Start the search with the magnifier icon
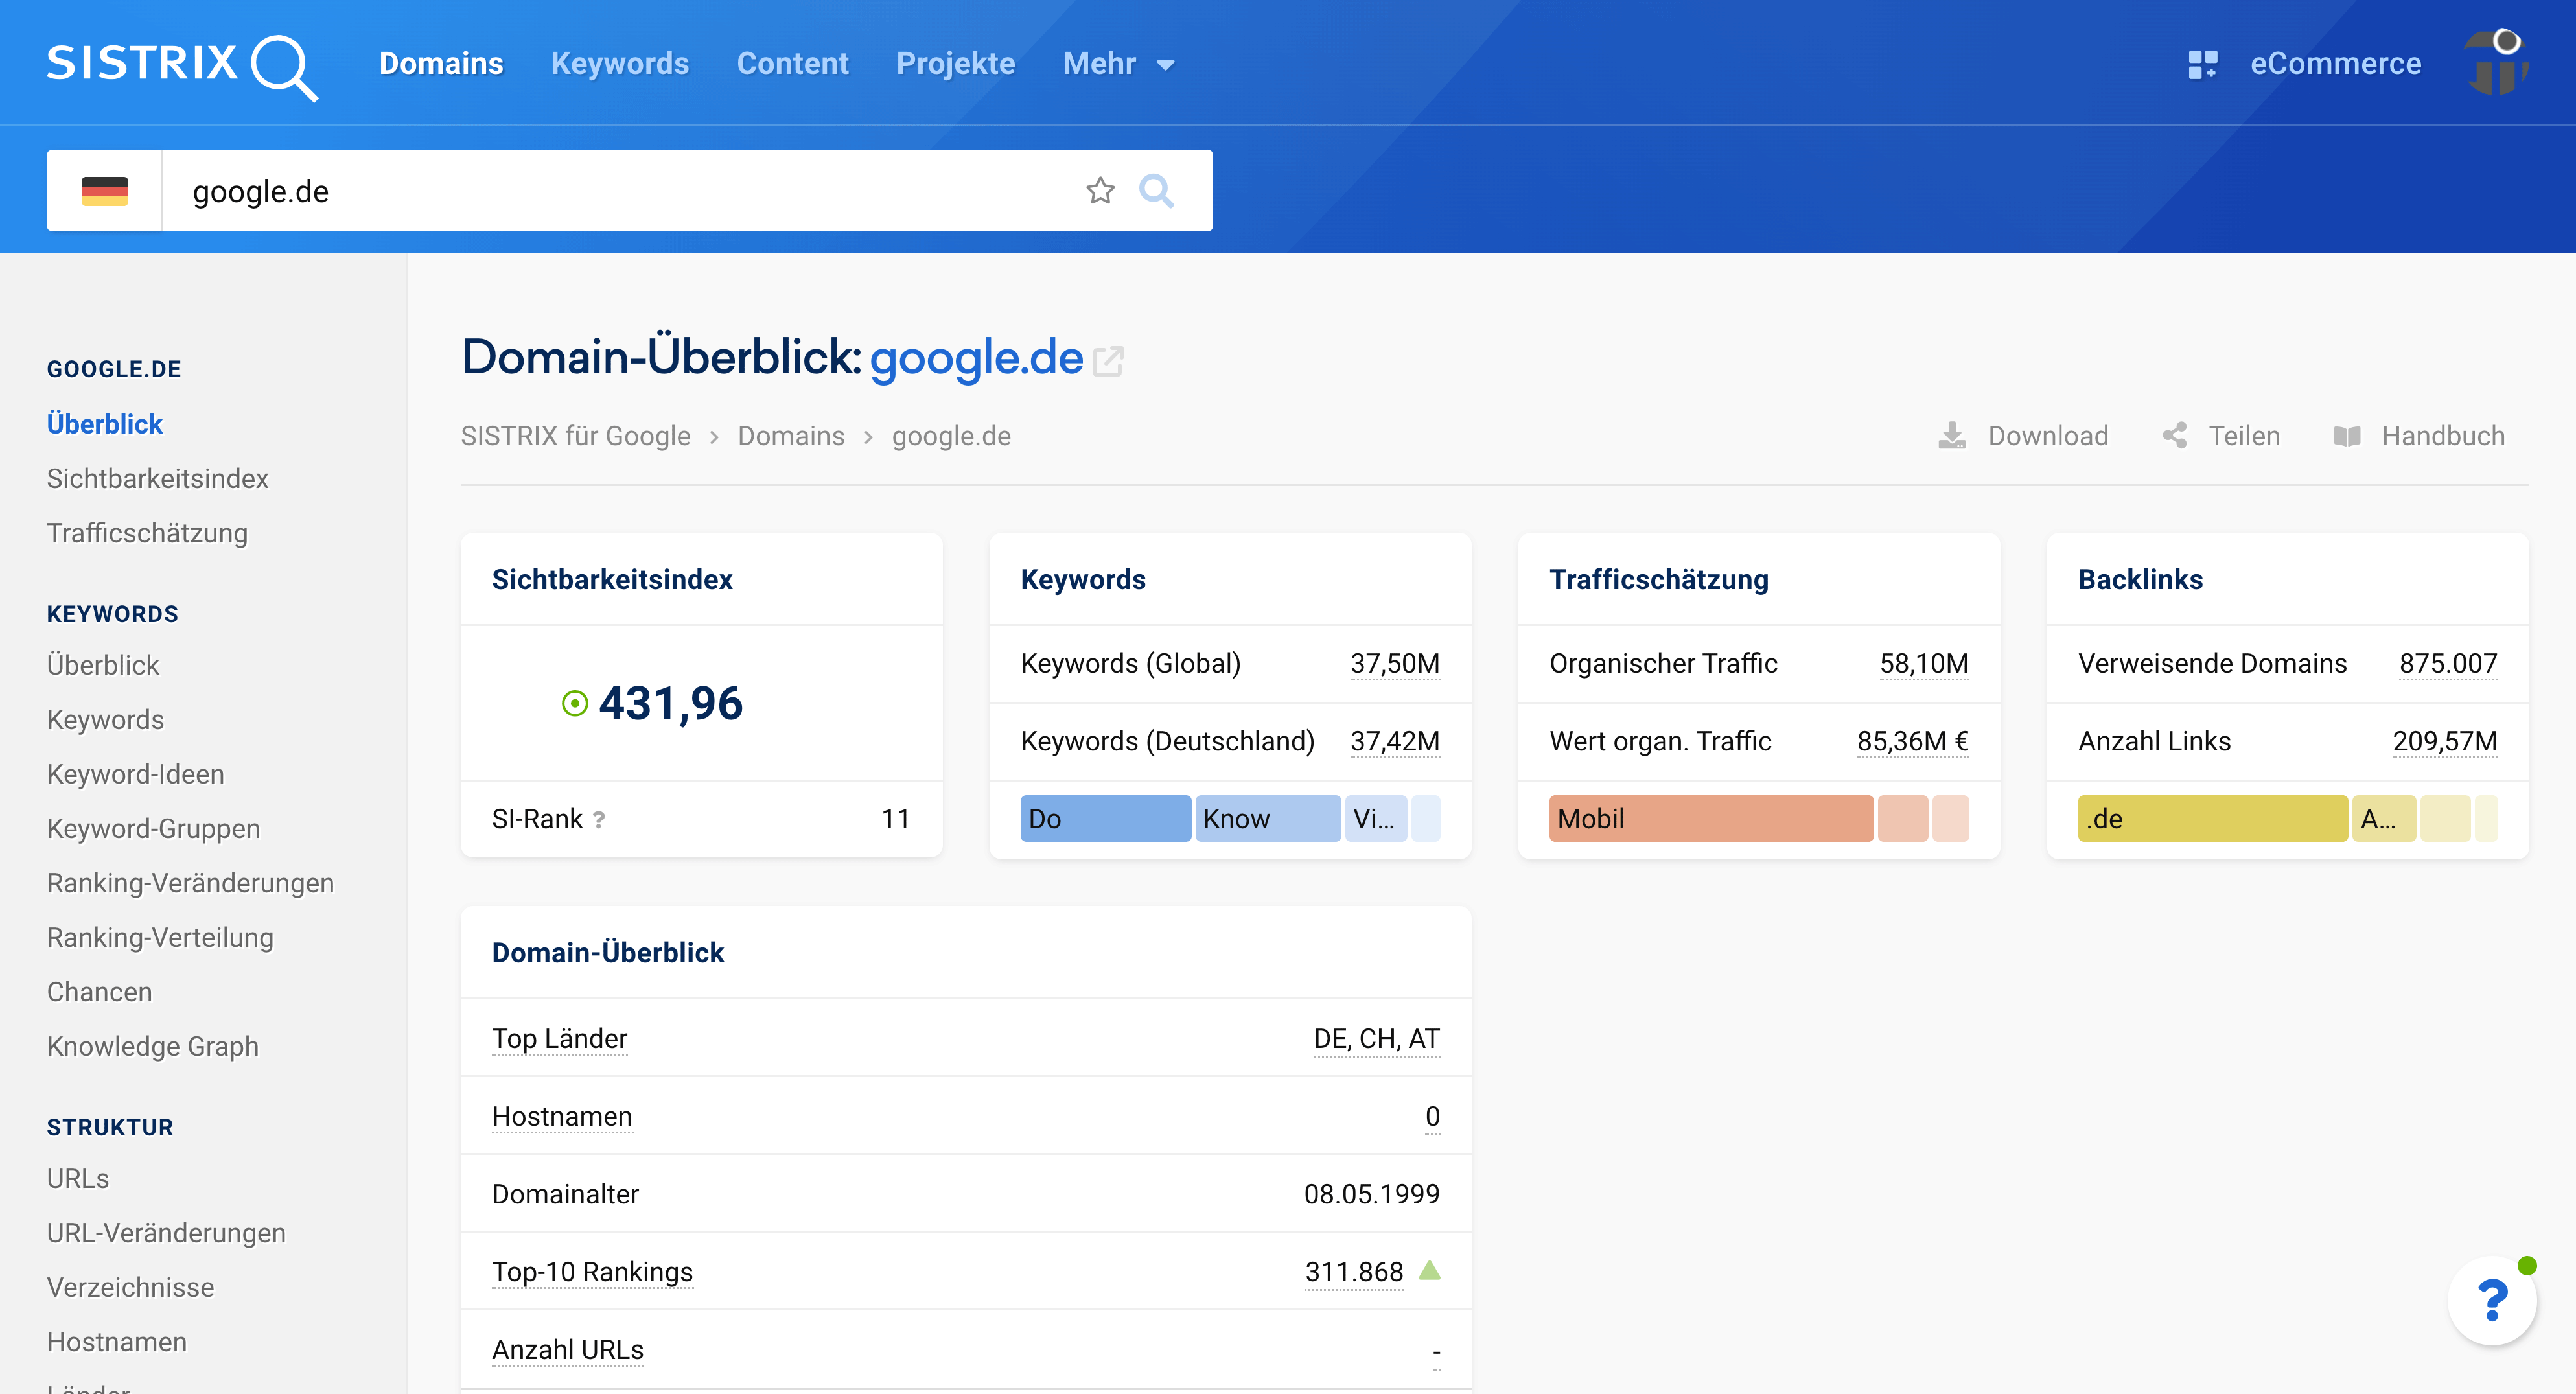Screen dimensions: 2576x1394 [x=1157, y=190]
